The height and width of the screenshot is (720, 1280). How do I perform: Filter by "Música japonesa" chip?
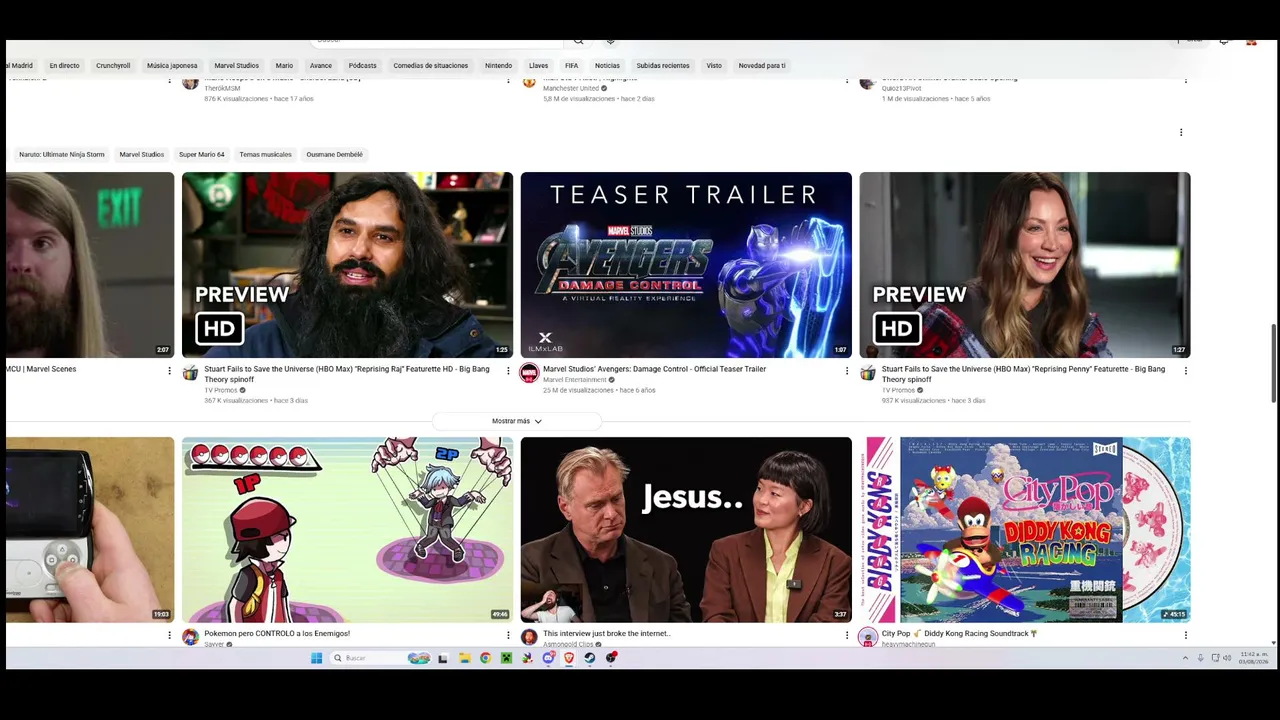[172, 66]
